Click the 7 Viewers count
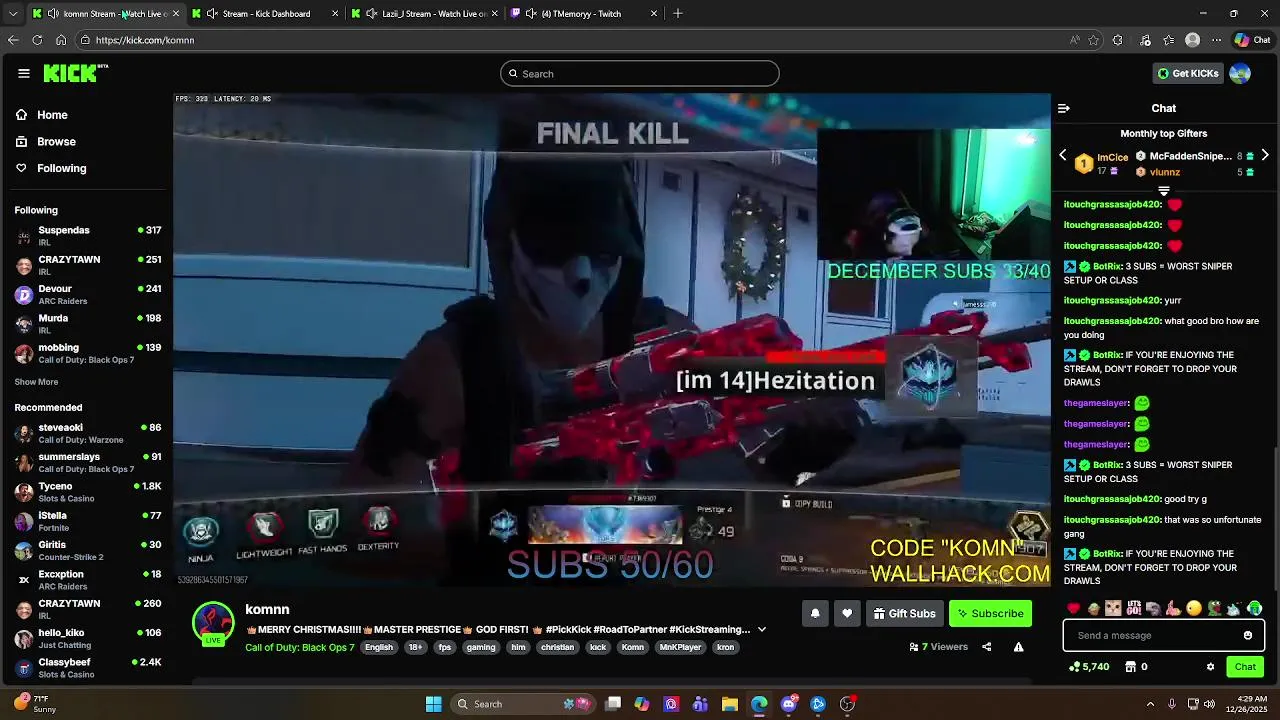This screenshot has width=1280, height=720. (x=939, y=647)
